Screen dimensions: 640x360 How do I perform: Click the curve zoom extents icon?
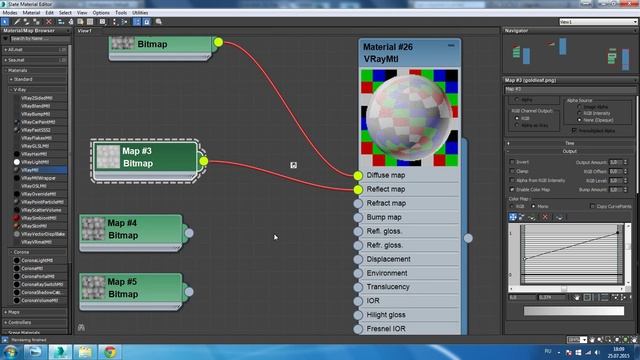click(x=587, y=298)
